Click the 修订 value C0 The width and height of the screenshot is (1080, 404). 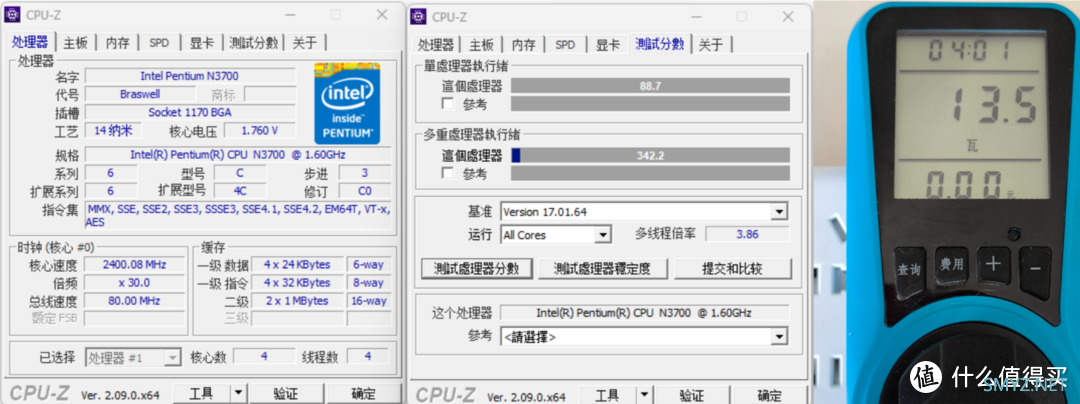click(x=364, y=191)
